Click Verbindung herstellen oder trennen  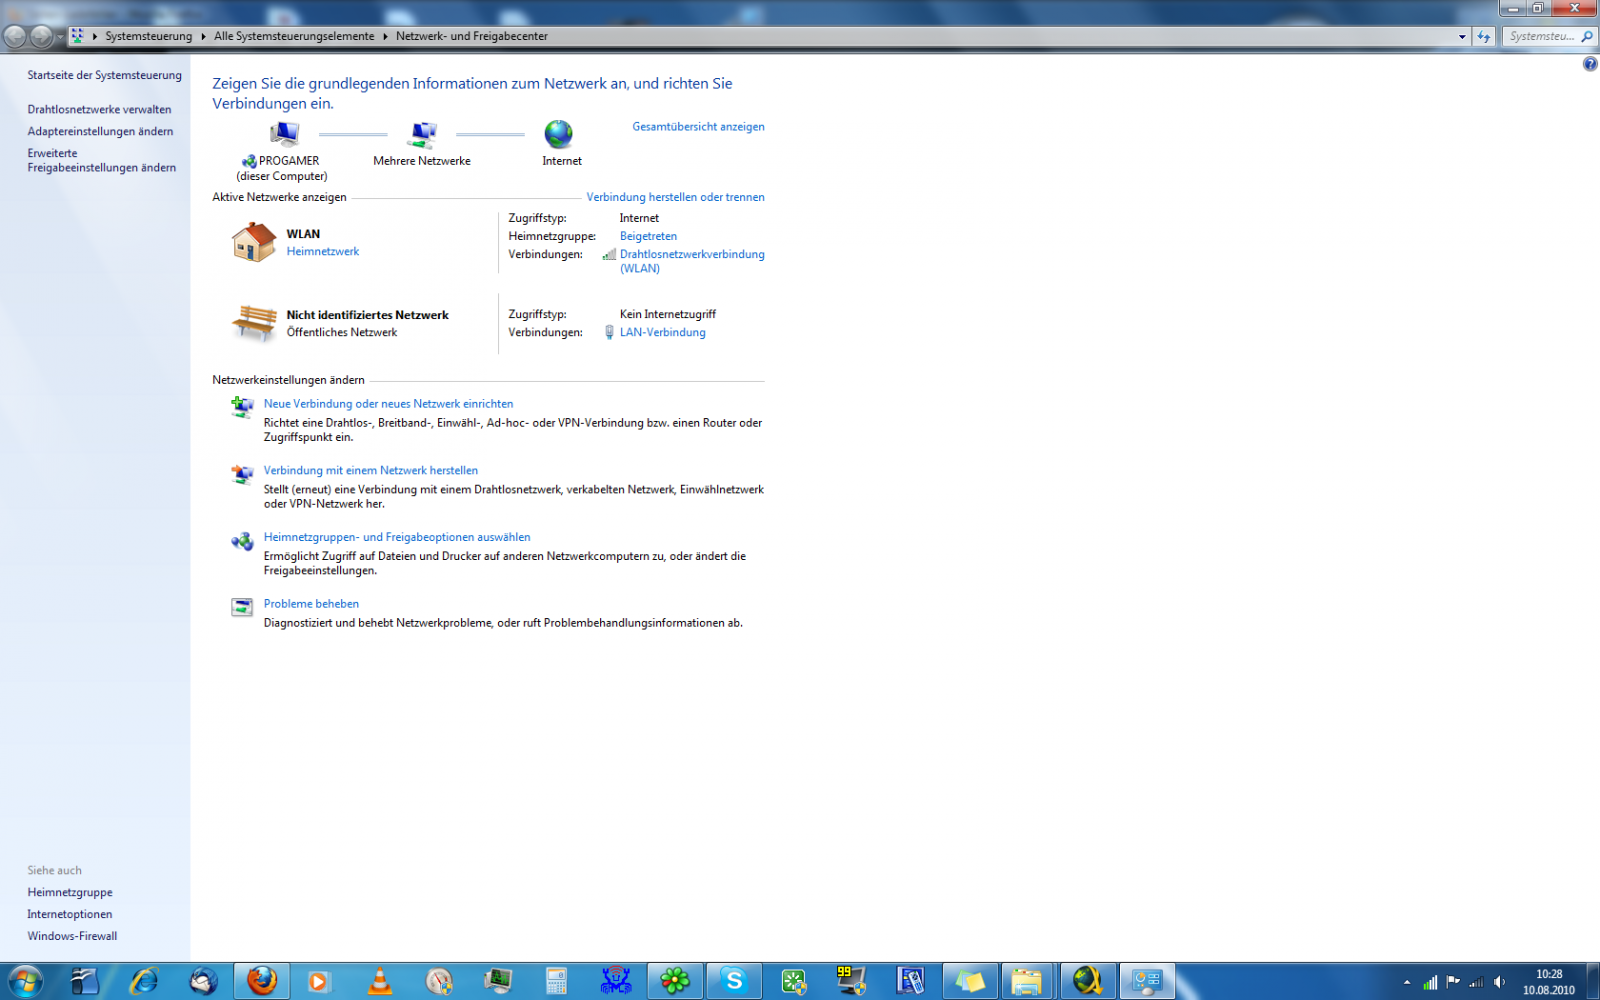coord(675,197)
